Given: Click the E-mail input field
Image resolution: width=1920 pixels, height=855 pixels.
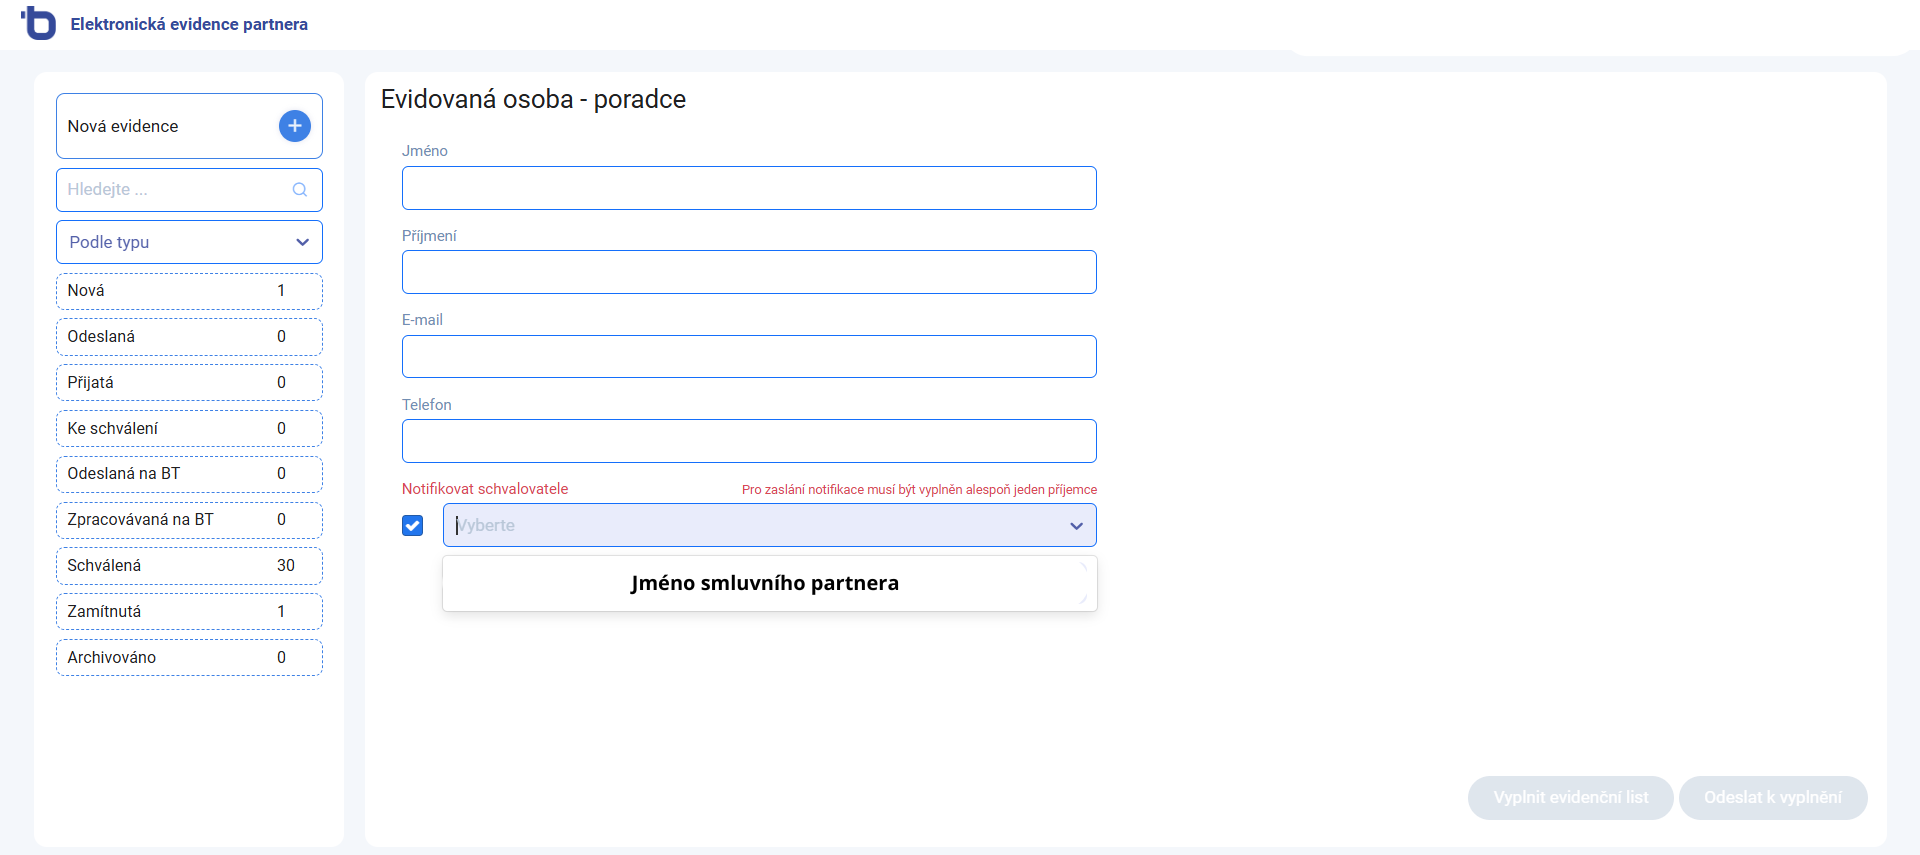Looking at the screenshot, I should [749, 357].
